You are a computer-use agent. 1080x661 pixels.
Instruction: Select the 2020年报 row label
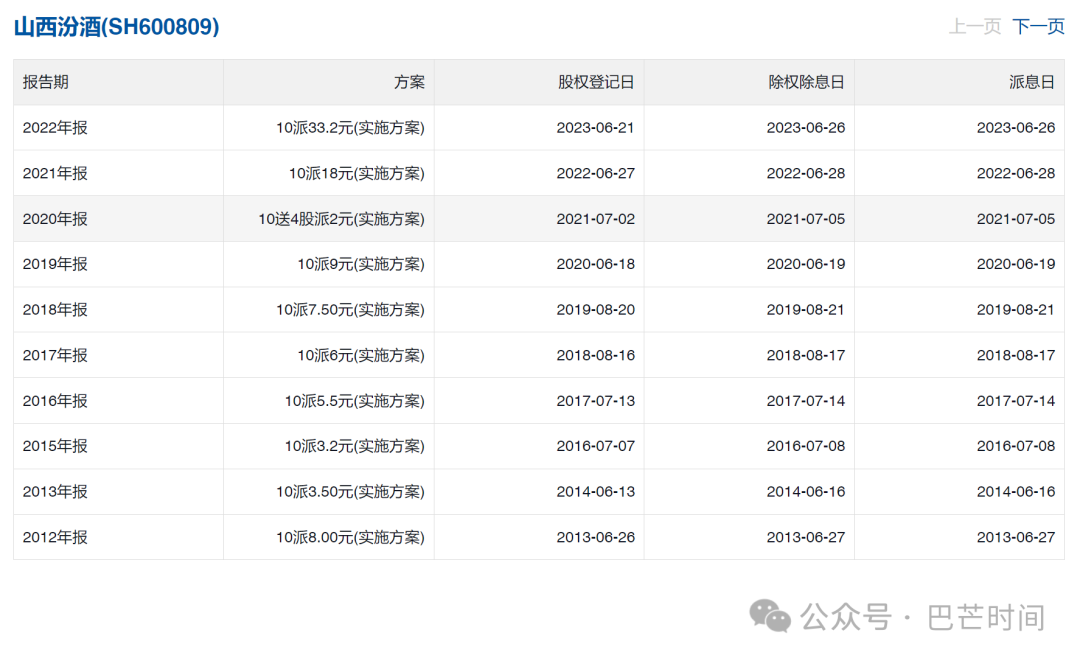[x=55, y=219]
